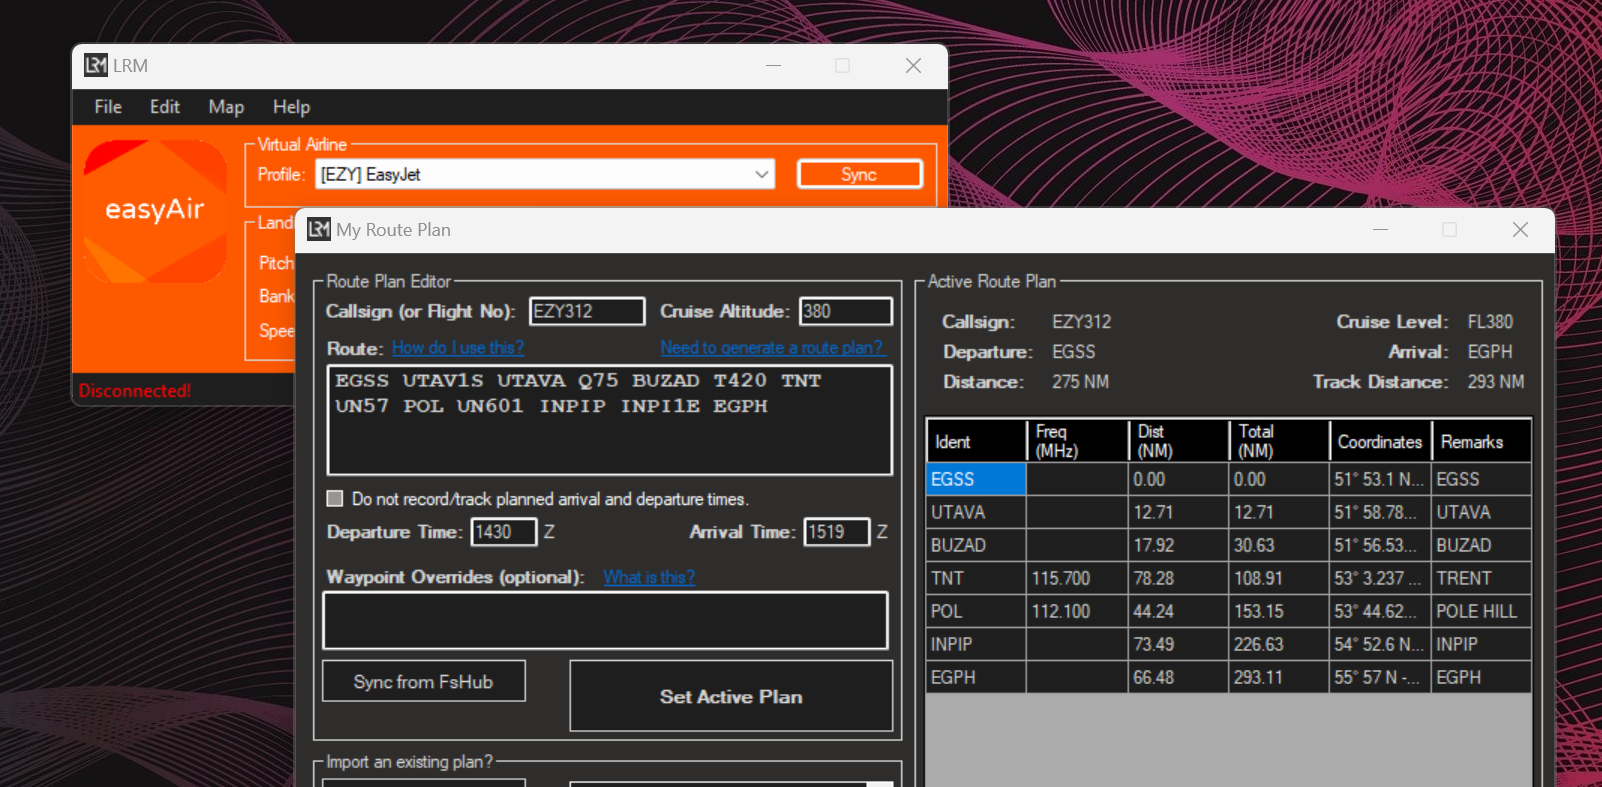1602x787 pixels.
Task: Click the easyAir logo image
Action: [x=155, y=211]
